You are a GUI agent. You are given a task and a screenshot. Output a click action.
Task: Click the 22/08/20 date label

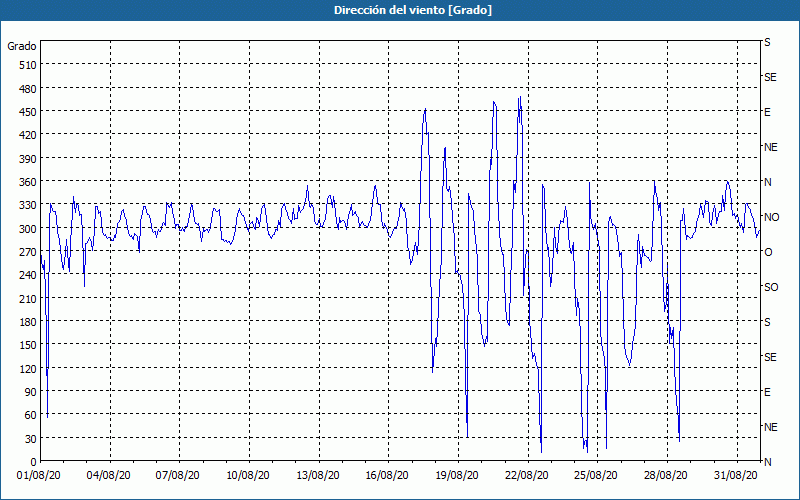click(x=527, y=476)
